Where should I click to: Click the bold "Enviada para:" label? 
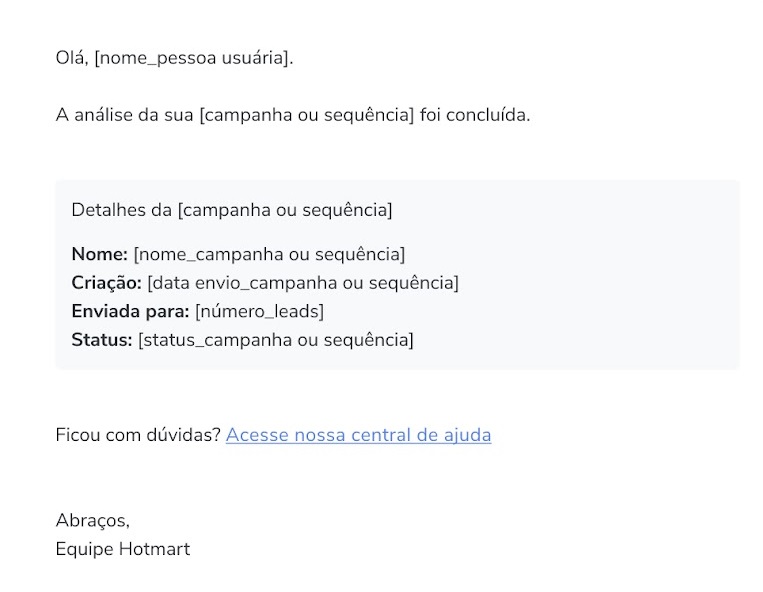(130, 311)
